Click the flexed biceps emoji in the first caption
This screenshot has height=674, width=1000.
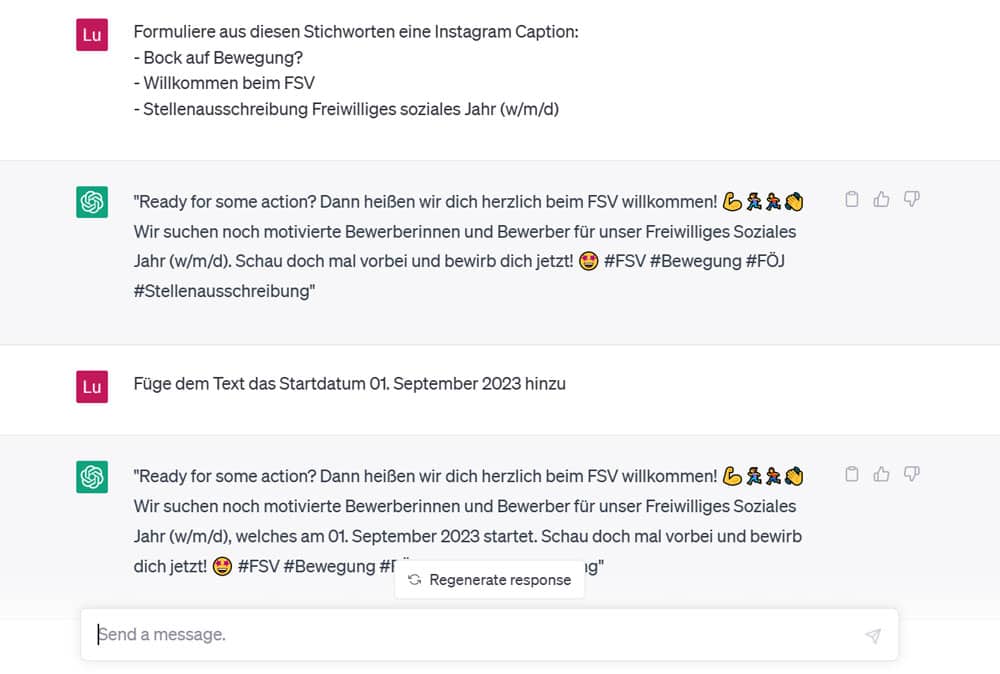733,200
